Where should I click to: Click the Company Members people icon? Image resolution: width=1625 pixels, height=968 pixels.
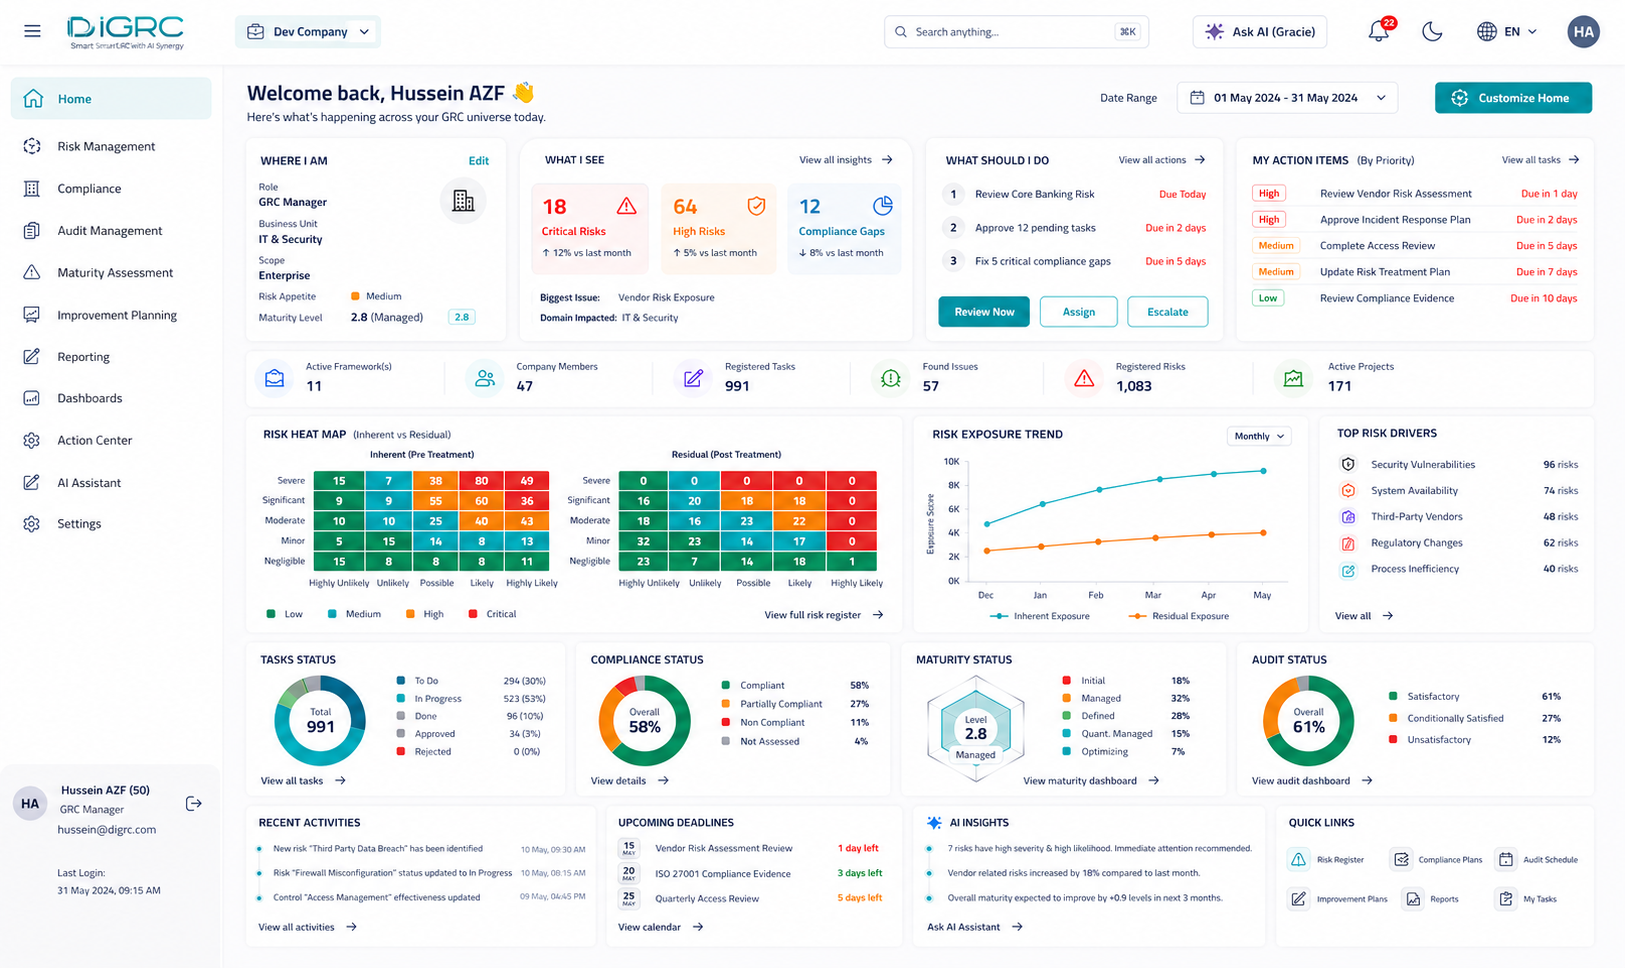point(485,378)
